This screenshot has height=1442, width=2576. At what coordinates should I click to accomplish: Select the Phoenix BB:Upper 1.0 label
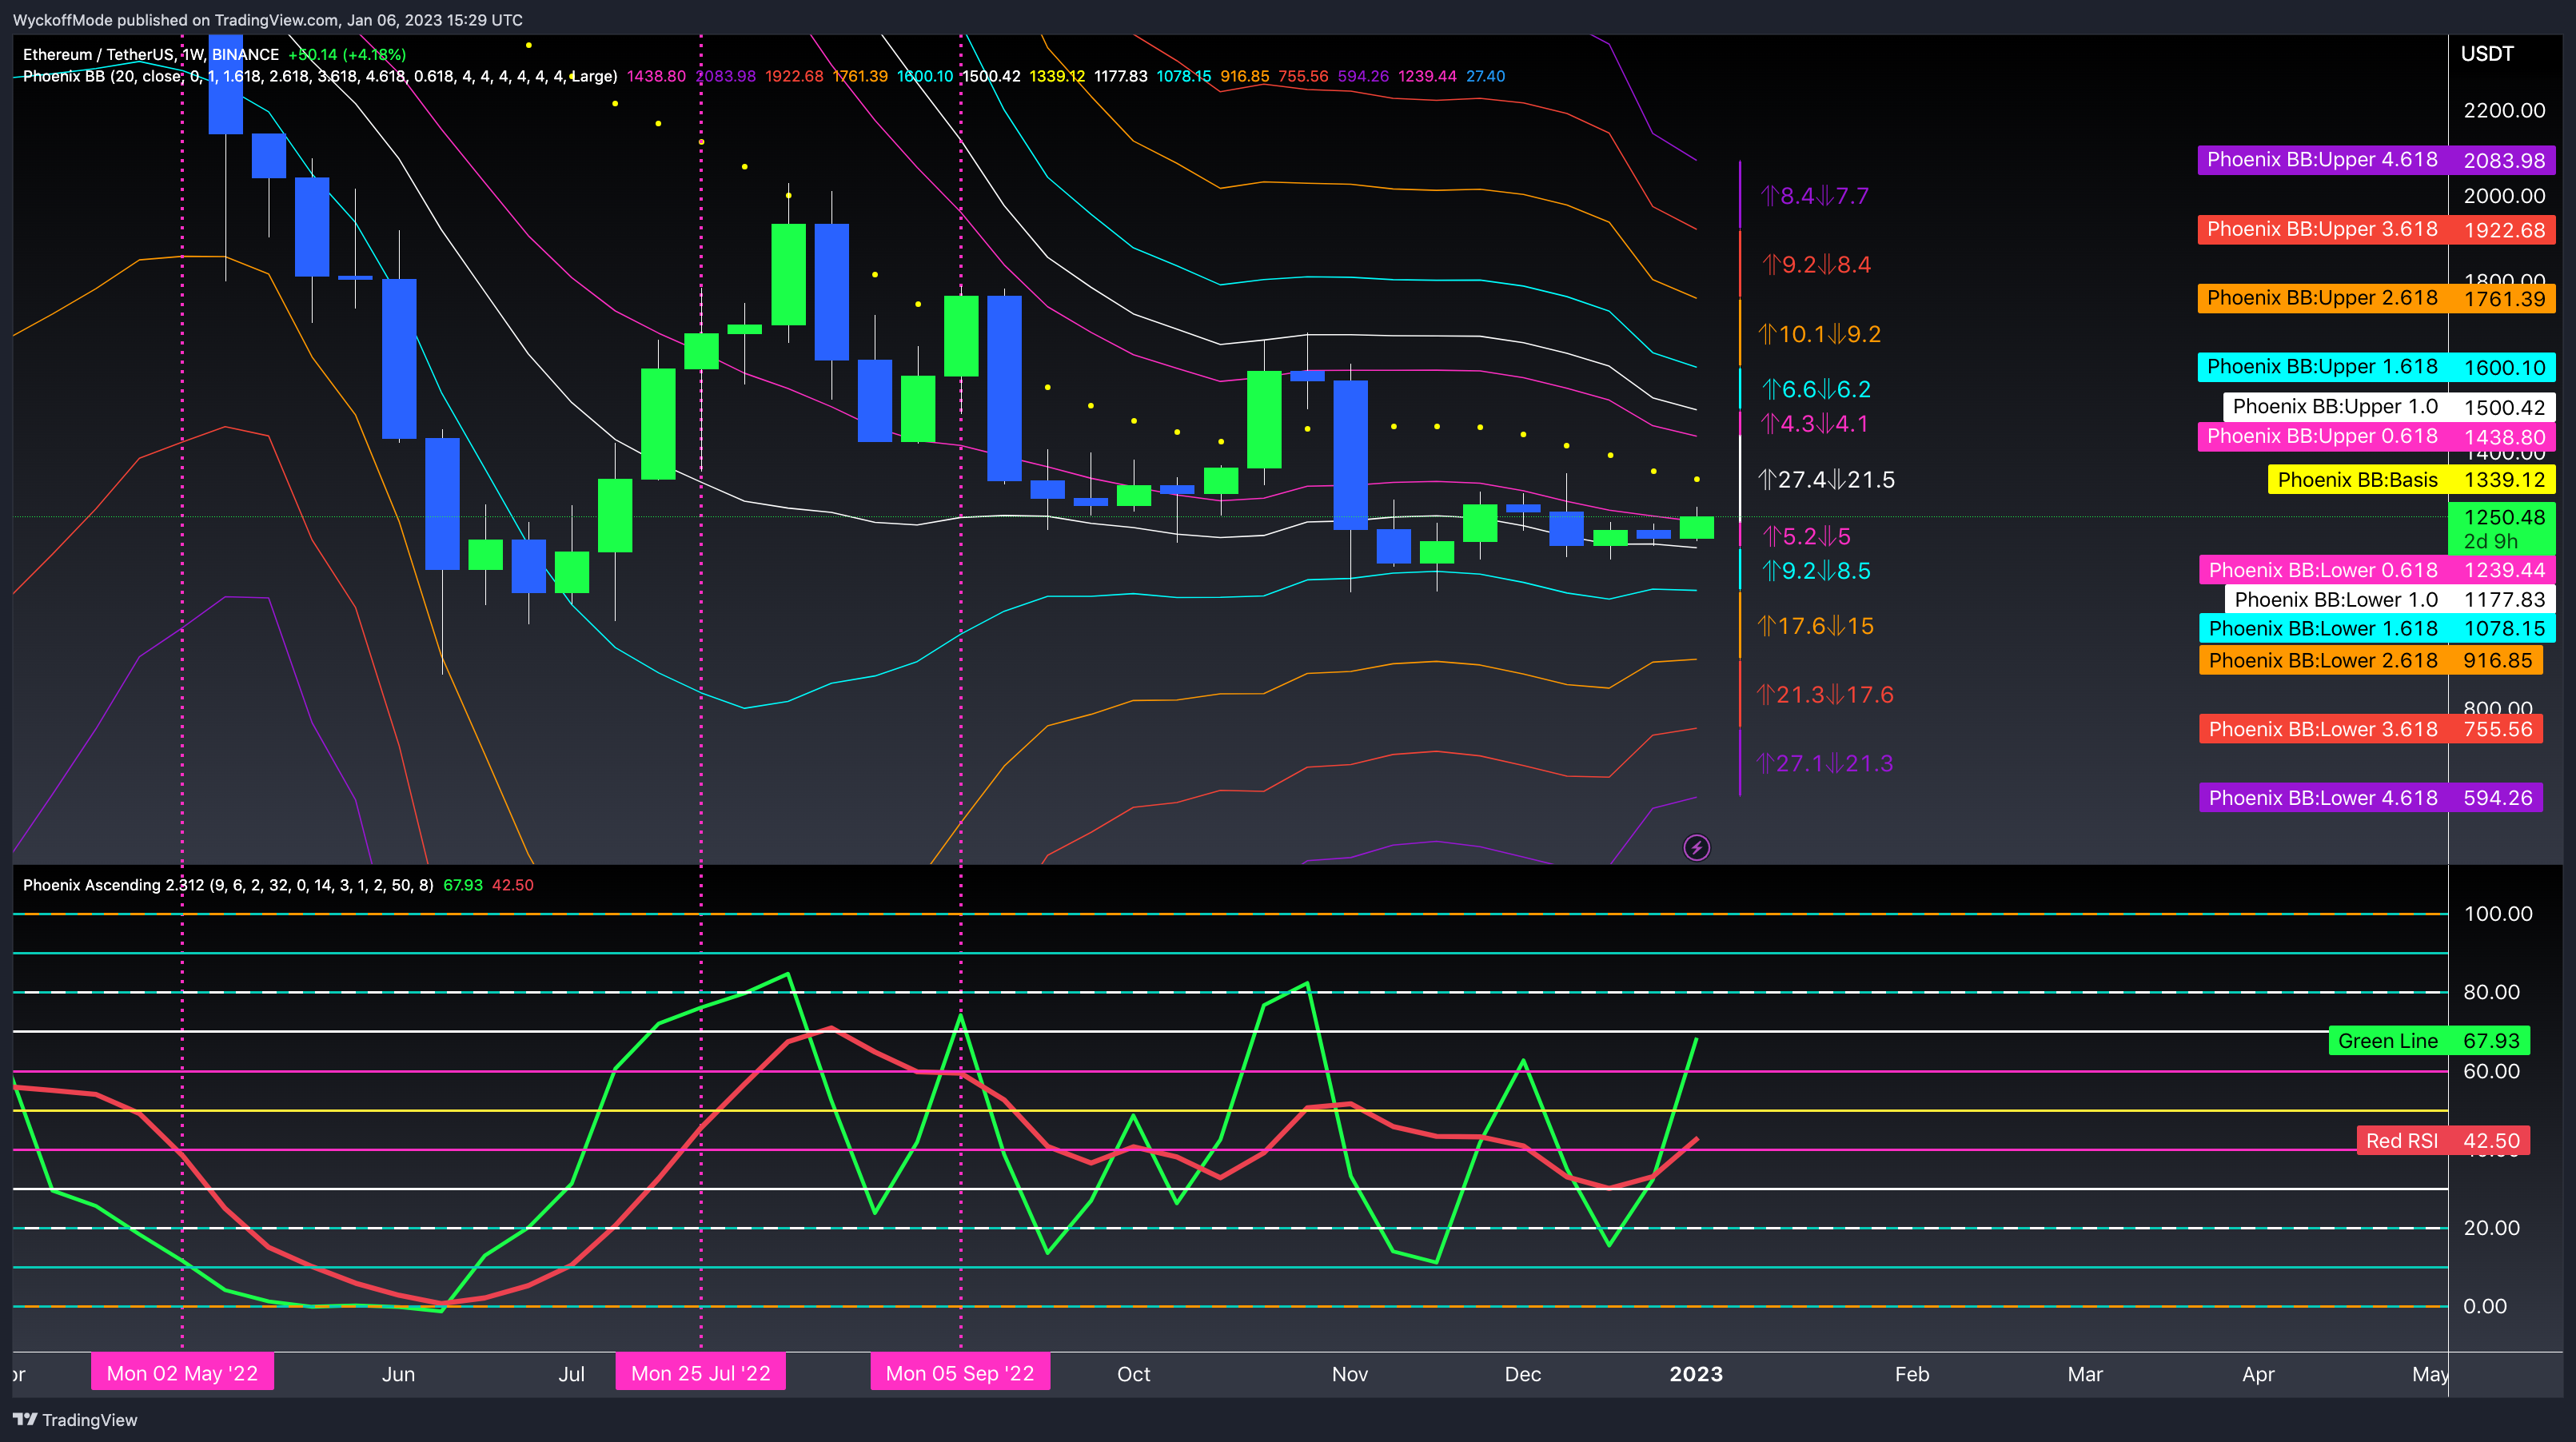tap(2389, 407)
